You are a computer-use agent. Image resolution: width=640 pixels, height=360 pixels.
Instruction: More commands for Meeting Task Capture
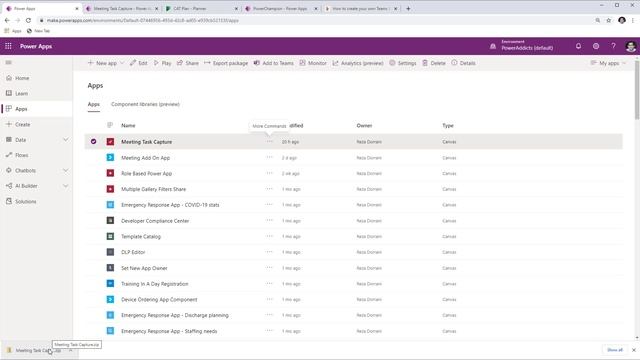[269, 142]
